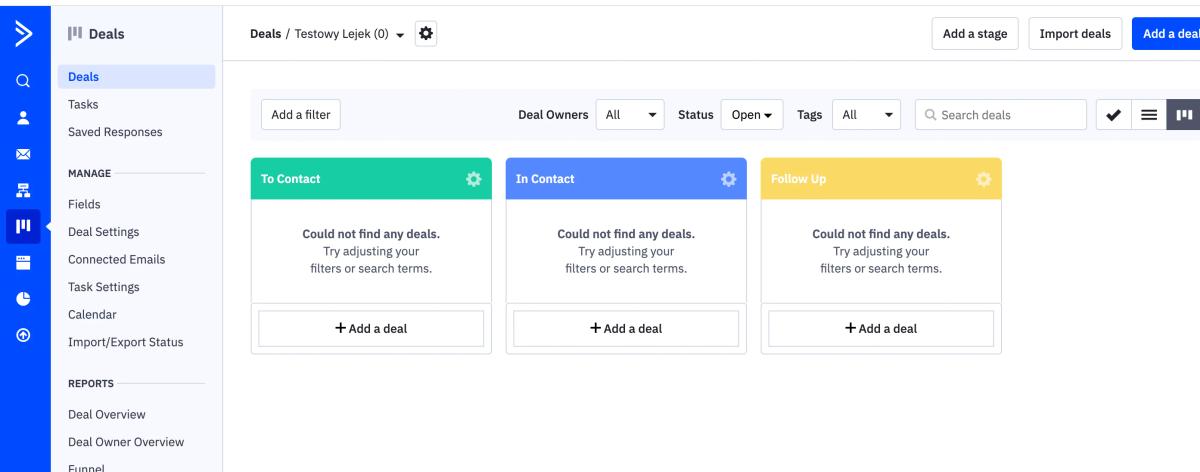
Task: Open In Contact stage settings gear
Action: tap(729, 179)
